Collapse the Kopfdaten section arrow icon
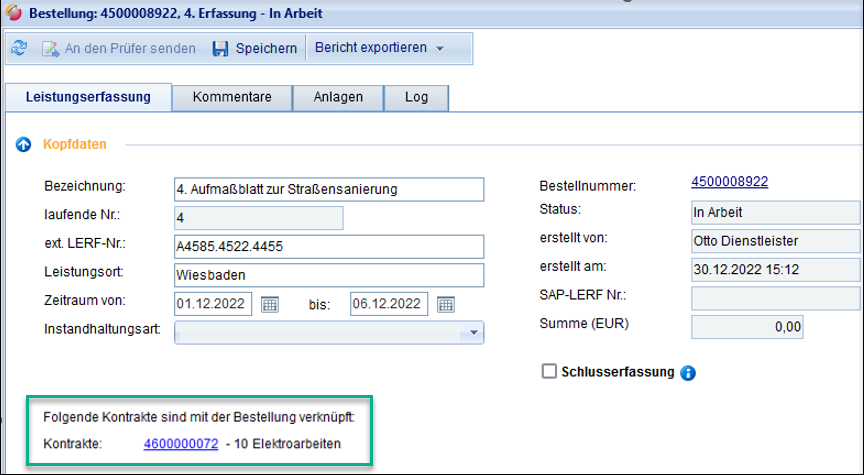 pyautogui.click(x=24, y=145)
